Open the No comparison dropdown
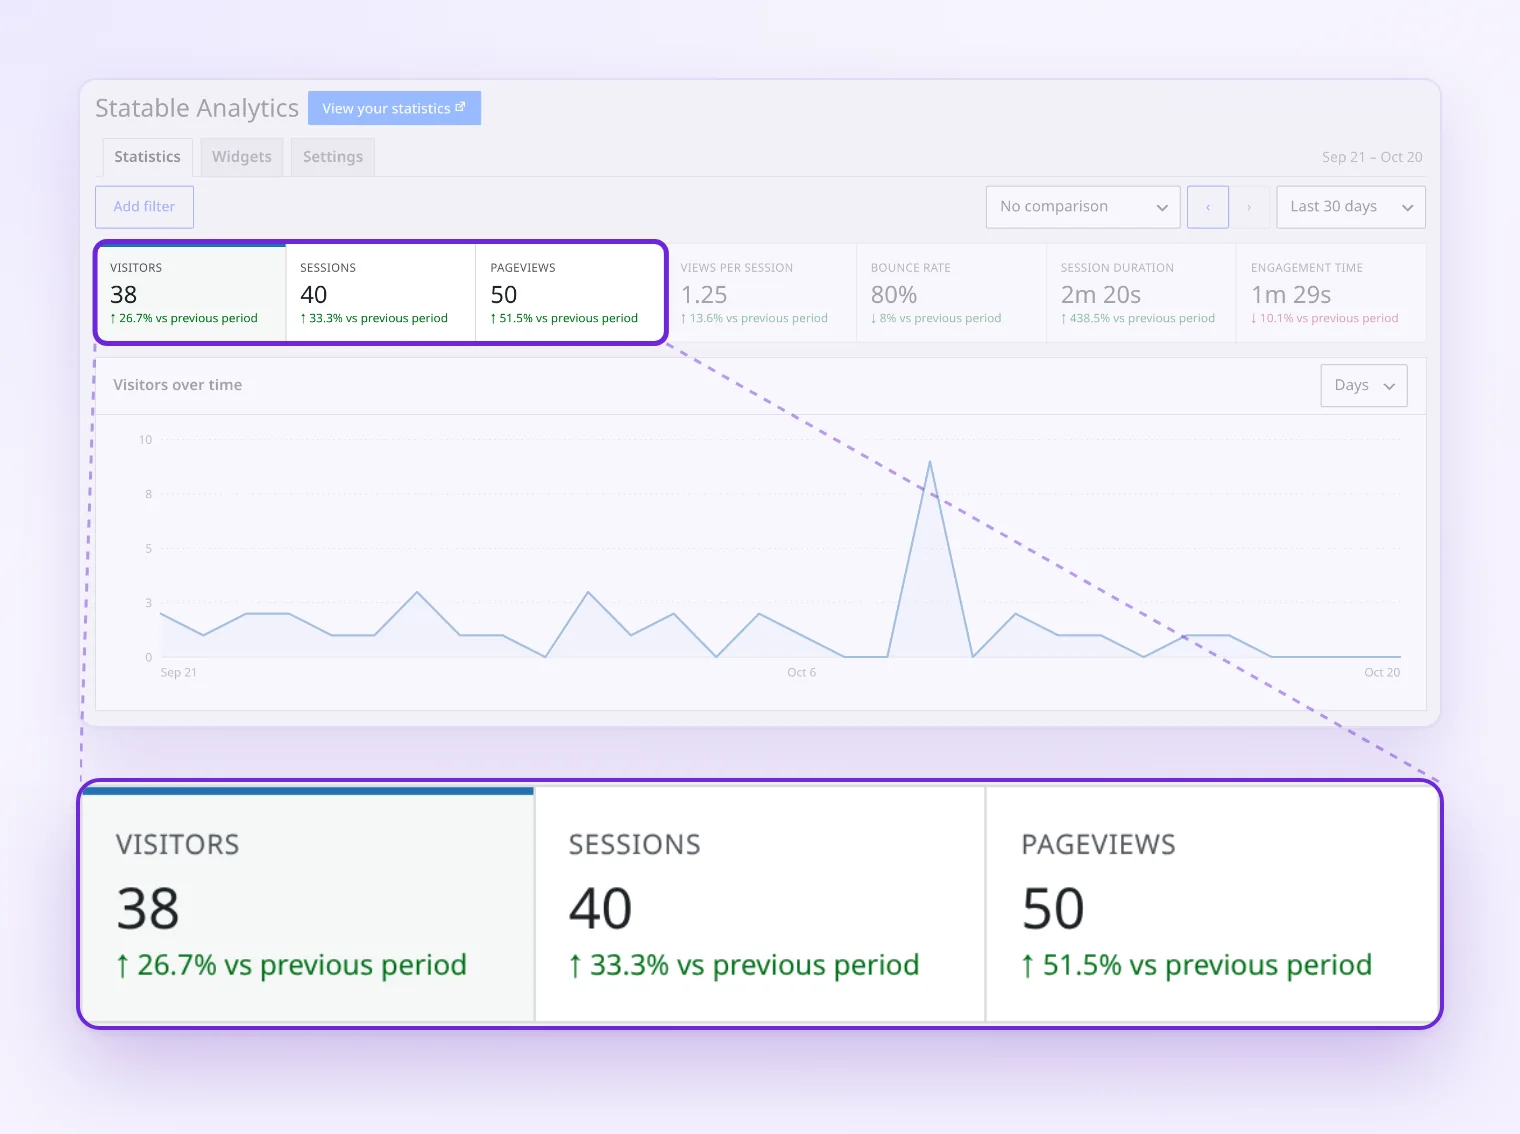 pos(1083,207)
